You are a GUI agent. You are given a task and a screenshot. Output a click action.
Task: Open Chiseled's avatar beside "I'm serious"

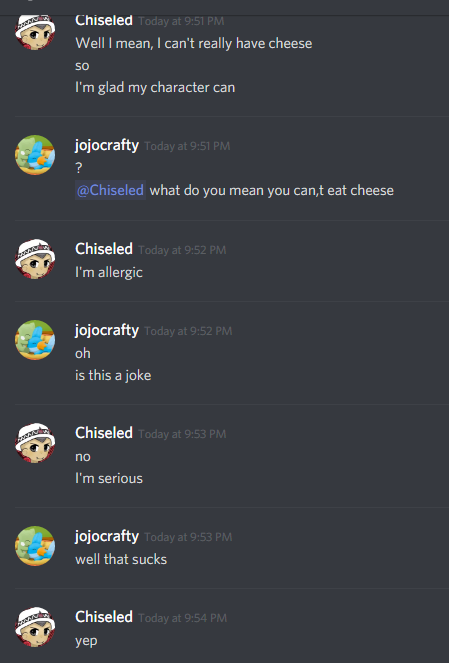tap(35, 443)
